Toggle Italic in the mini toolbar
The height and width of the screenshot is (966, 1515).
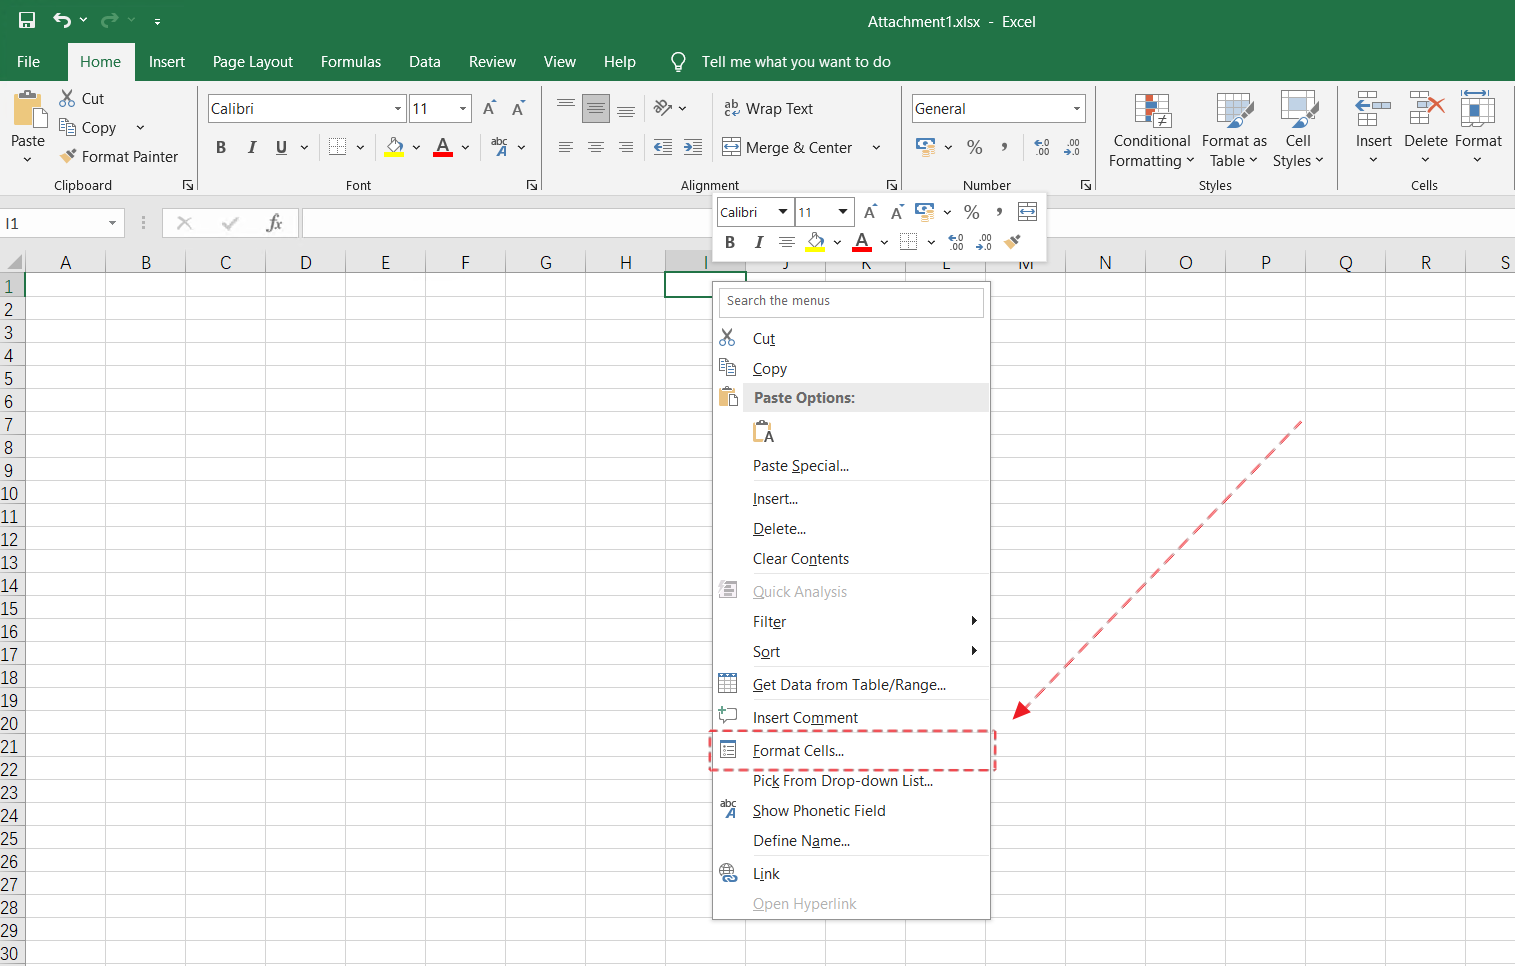759,241
